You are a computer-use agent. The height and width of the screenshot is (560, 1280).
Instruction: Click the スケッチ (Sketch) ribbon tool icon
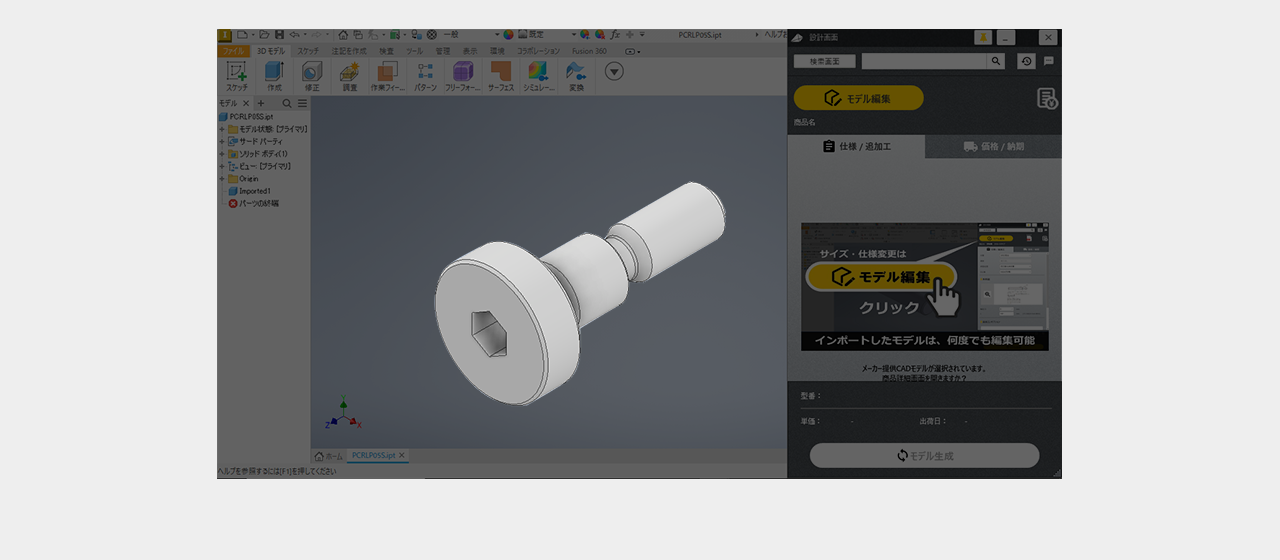click(237, 72)
